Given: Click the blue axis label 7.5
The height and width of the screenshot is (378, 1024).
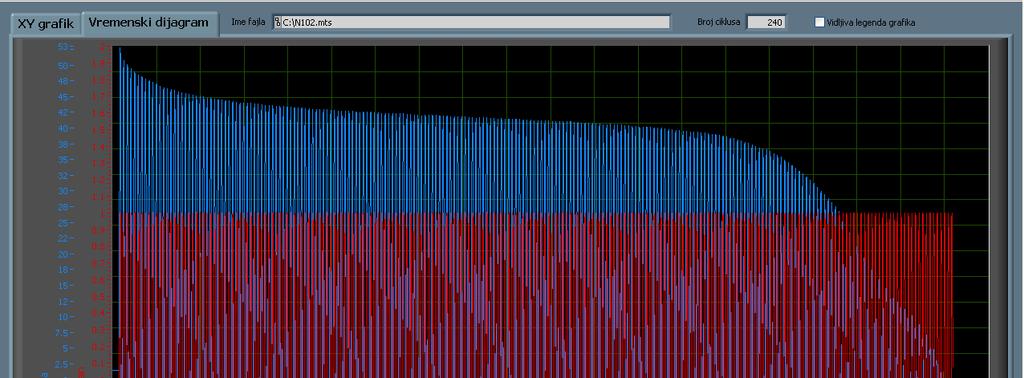Looking at the screenshot, I should click(x=61, y=332).
